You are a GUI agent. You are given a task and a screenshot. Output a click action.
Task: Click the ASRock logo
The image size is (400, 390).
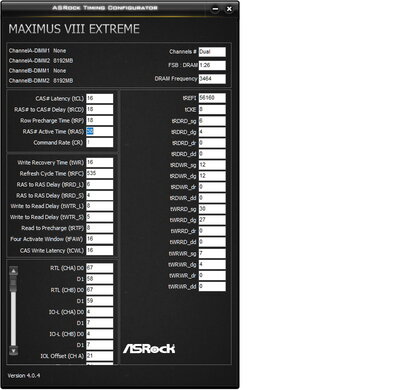(149, 349)
